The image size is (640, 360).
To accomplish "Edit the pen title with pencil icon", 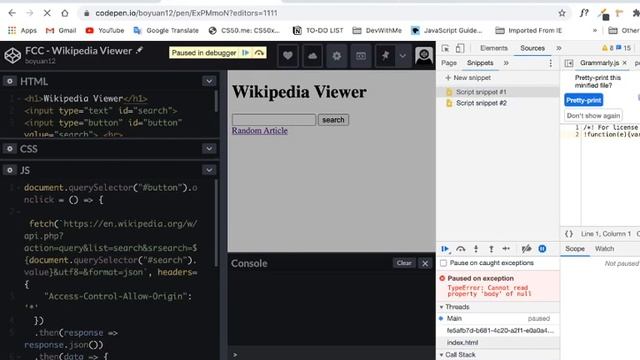I will pos(140,50).
